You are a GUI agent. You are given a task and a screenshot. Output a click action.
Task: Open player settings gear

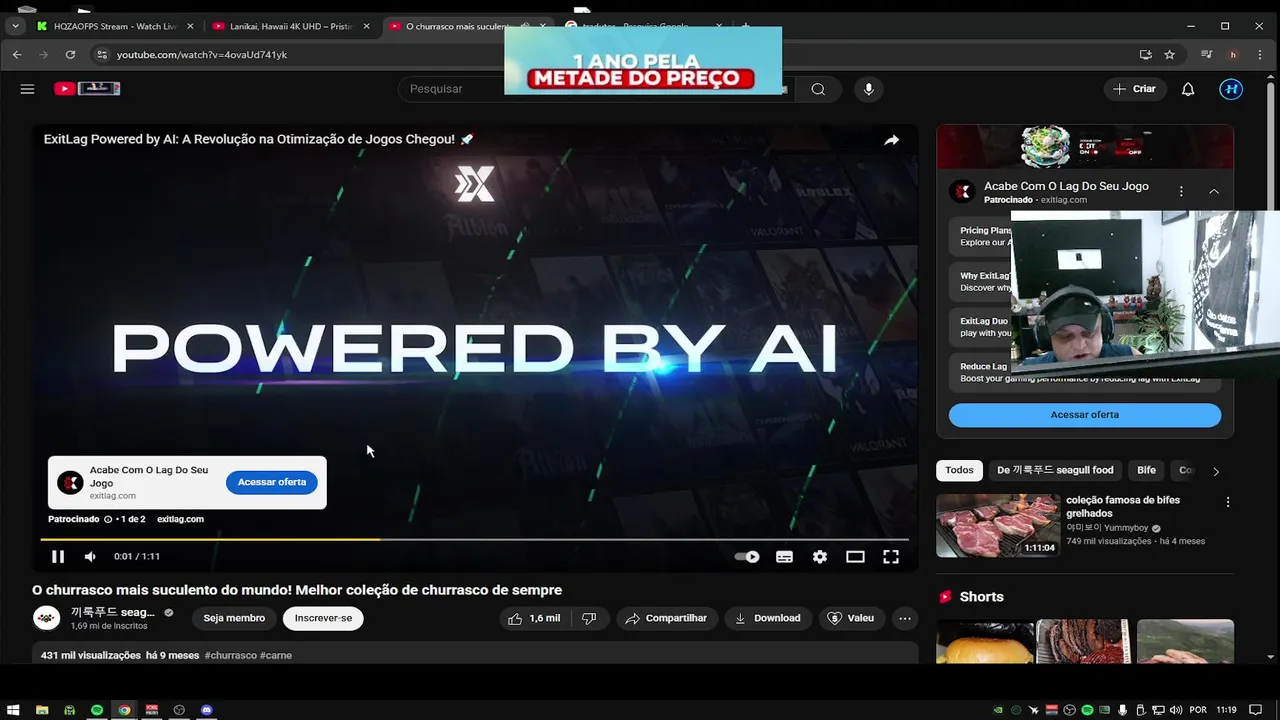point(820,557)
